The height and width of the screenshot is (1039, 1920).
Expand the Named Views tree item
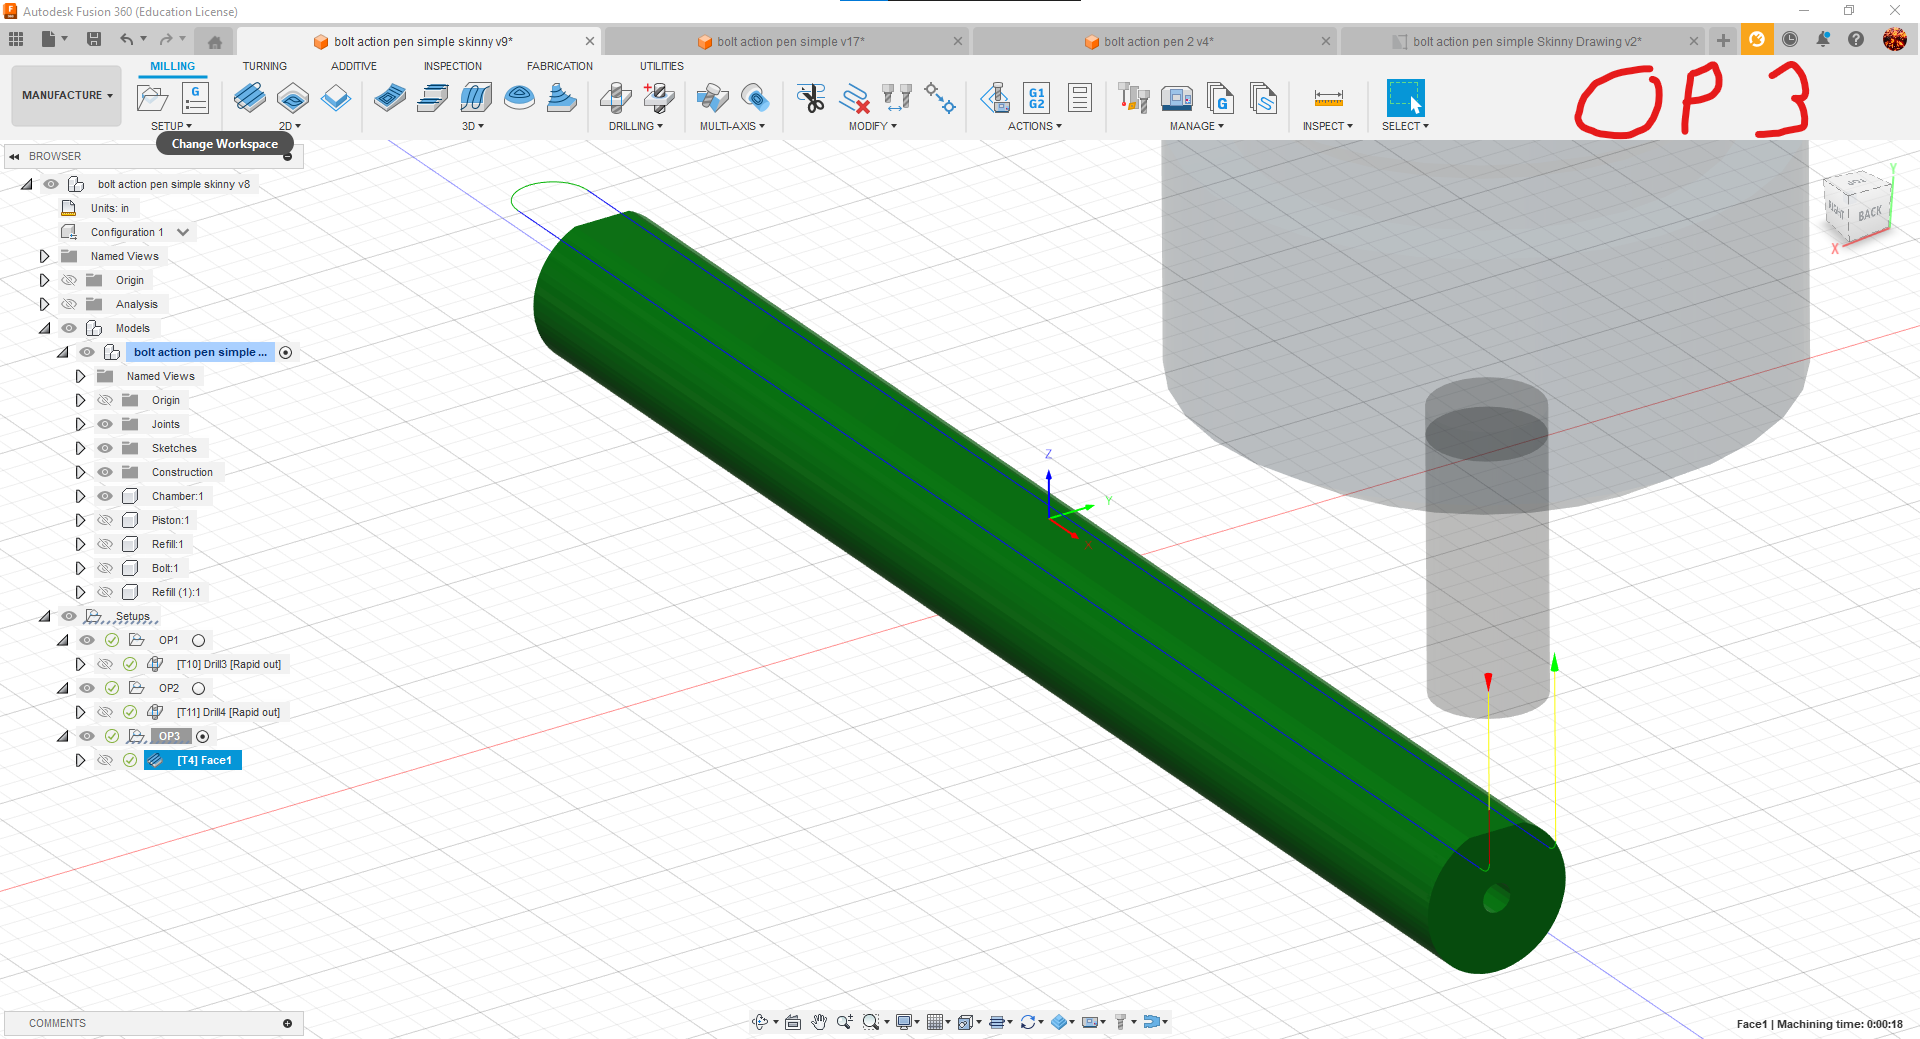(x=44, y=256)
